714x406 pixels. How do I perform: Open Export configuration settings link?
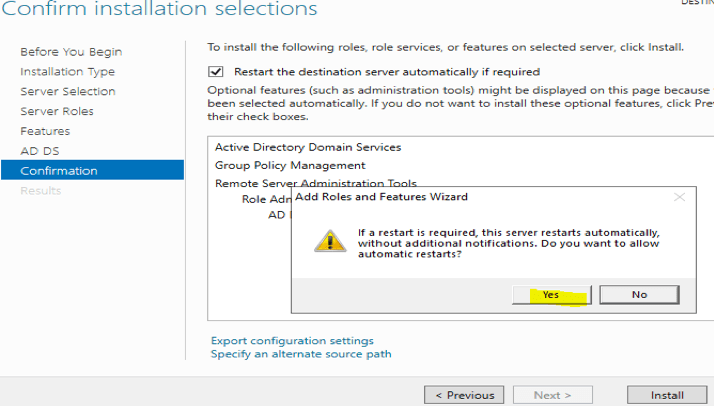(x=292, y=341)
